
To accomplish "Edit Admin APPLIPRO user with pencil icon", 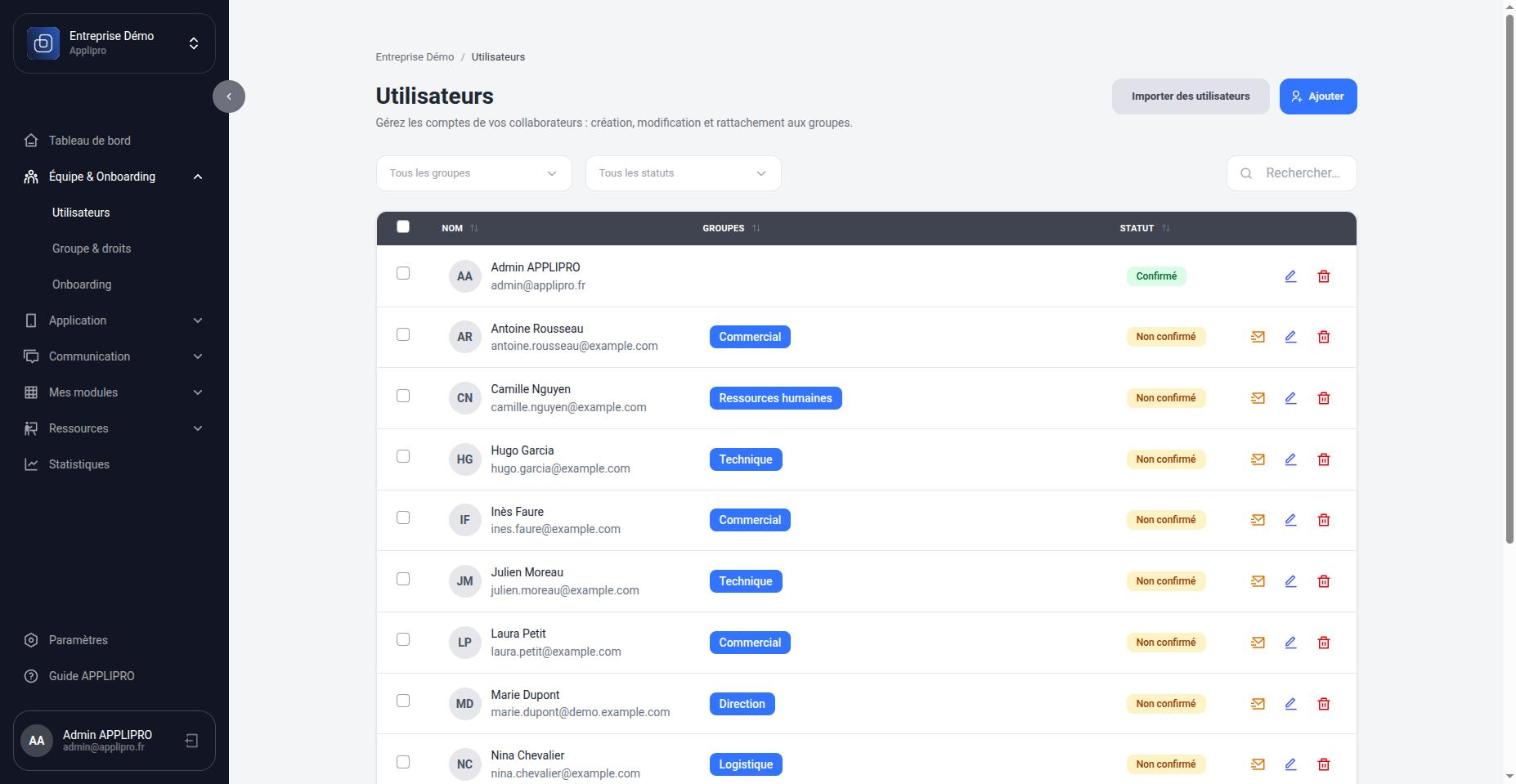I will click(x=1290, y=276).
